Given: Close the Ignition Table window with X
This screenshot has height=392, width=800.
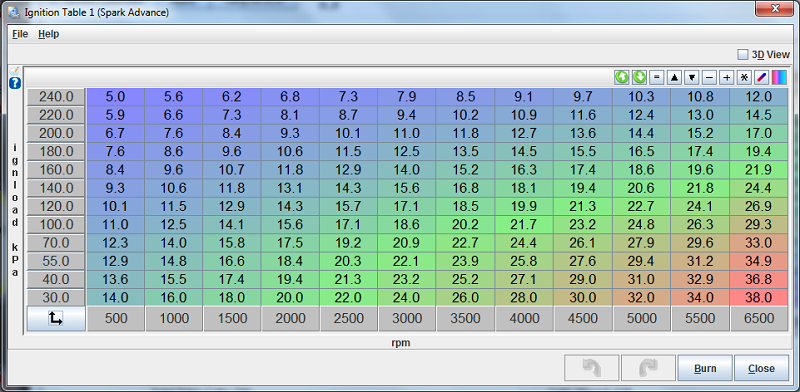Looking at the screenshot, I should click(x=774, y=9).
